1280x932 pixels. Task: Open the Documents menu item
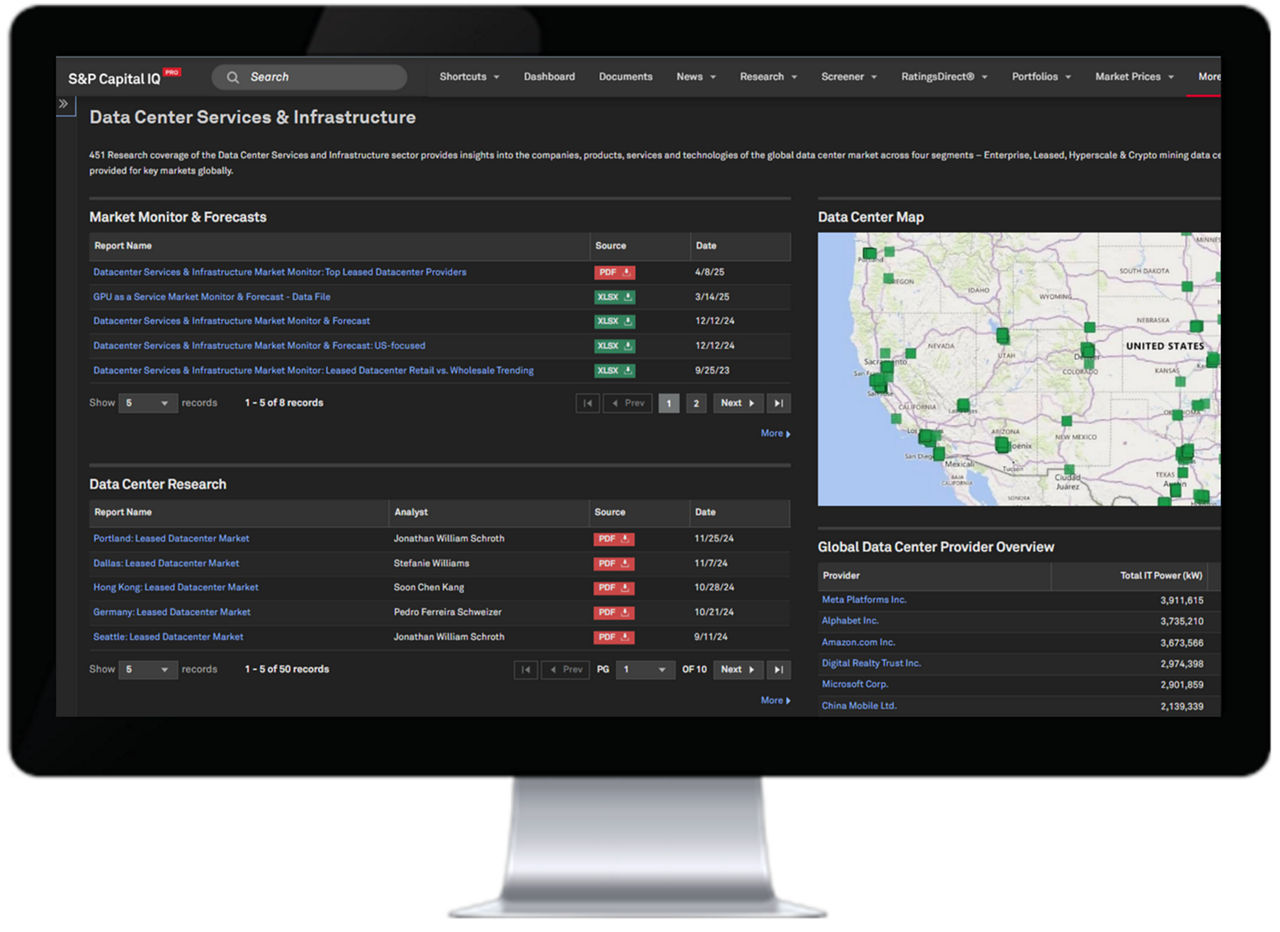(626, 77)
